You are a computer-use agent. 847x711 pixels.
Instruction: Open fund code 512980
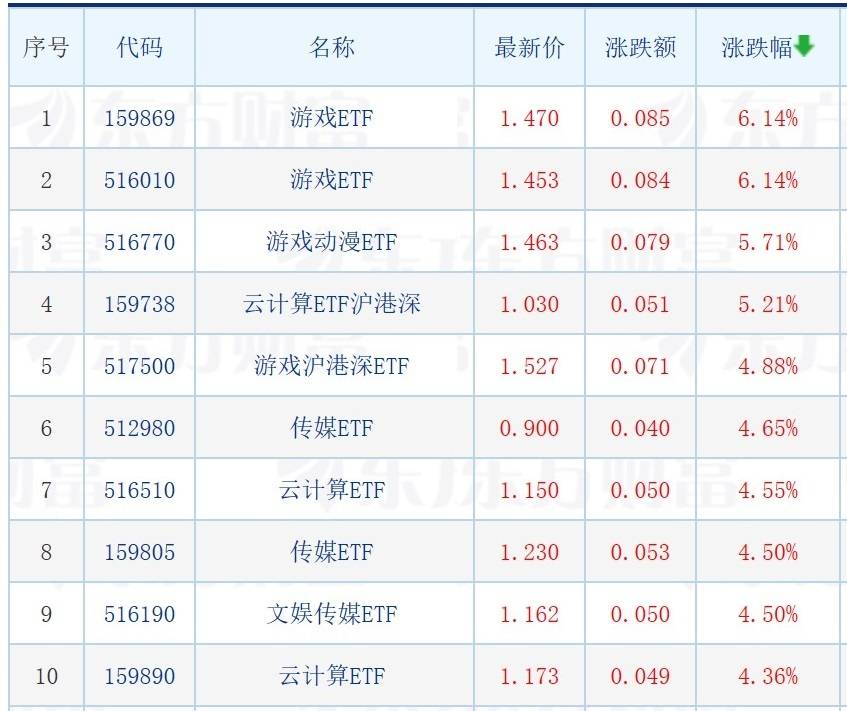139,428
